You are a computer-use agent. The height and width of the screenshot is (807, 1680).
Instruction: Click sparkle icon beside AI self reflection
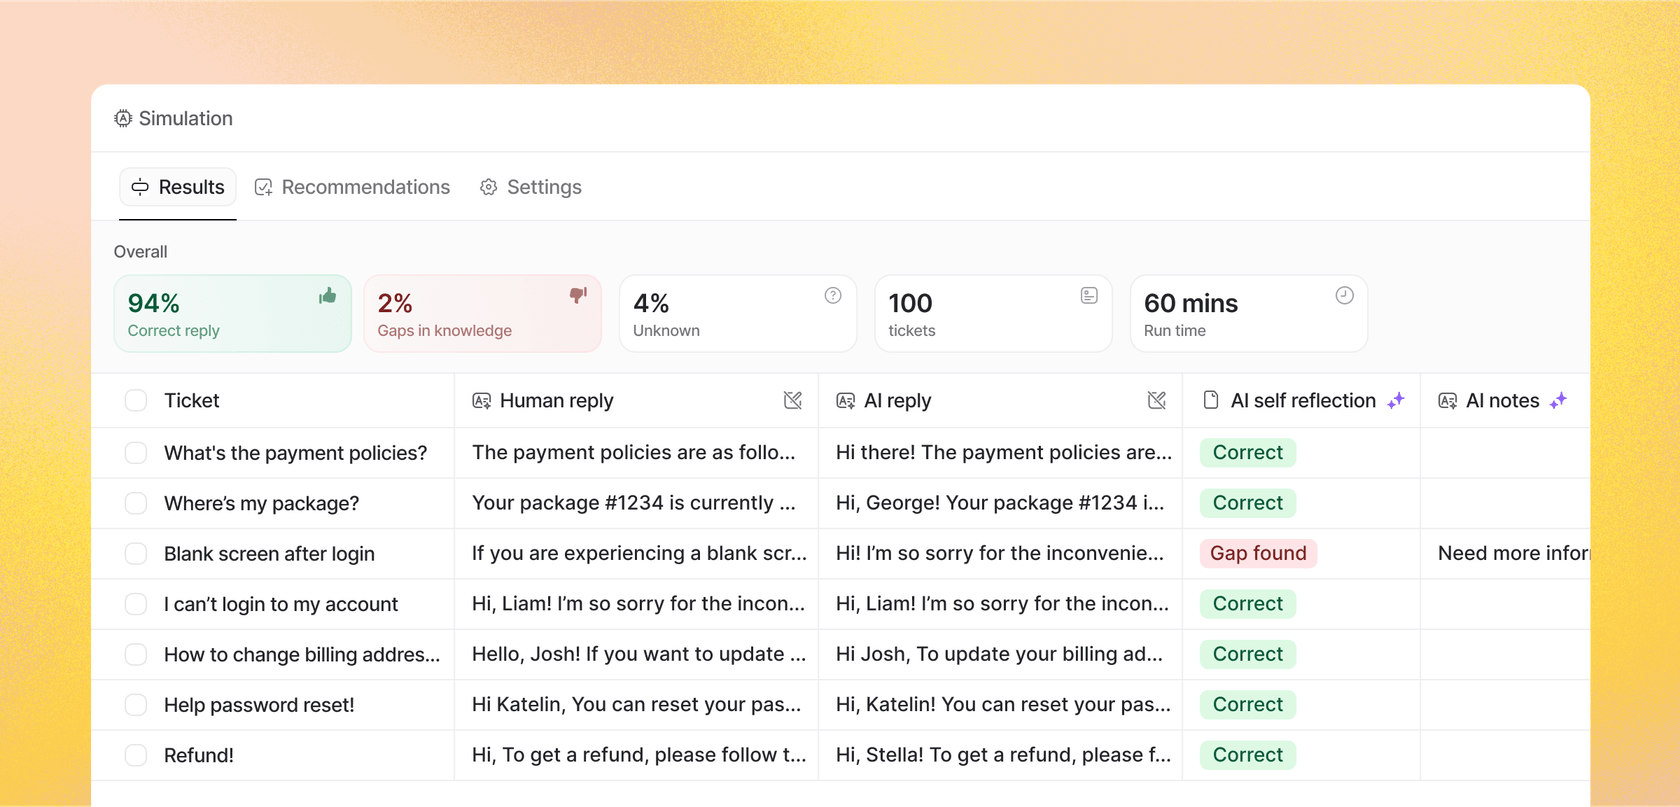tap(1396, 401)
